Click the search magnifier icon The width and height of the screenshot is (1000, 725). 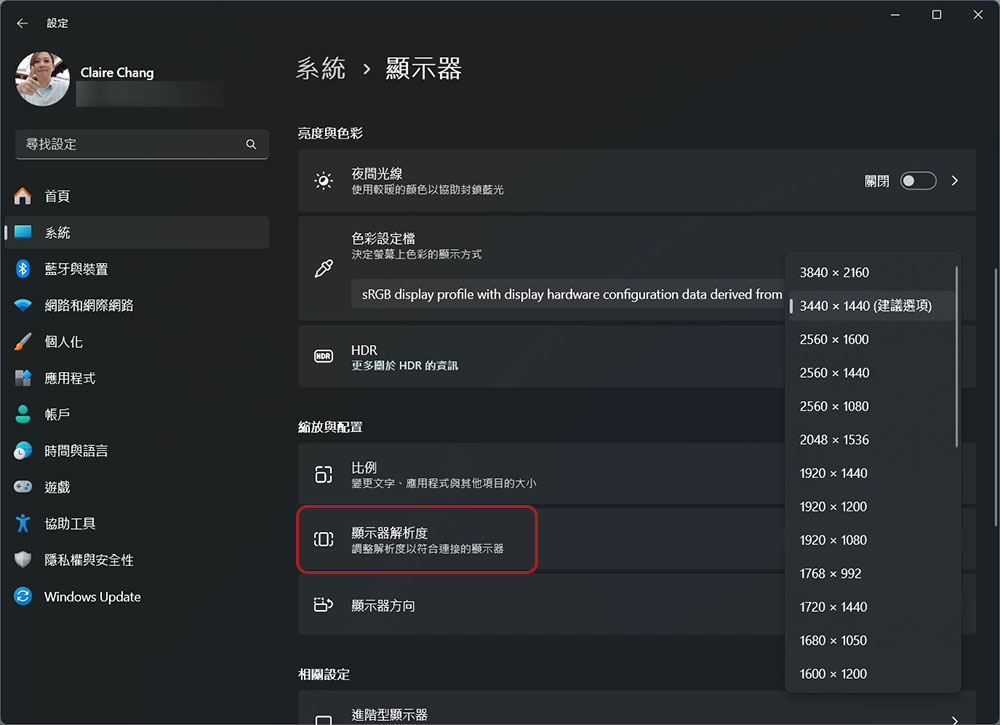251,144
